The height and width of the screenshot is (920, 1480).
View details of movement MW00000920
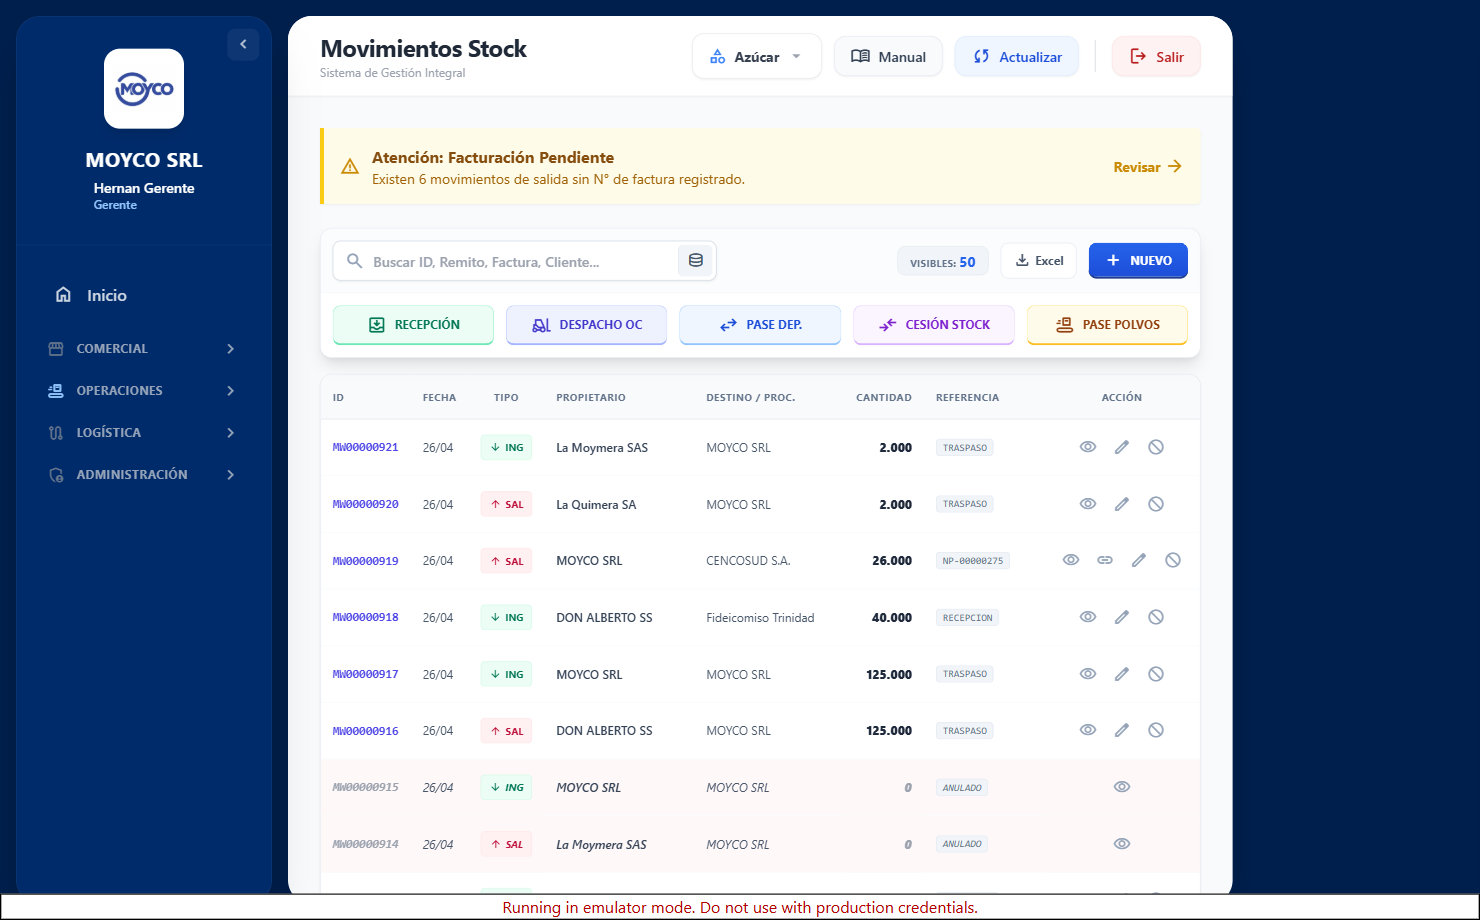pos(1088,504)
